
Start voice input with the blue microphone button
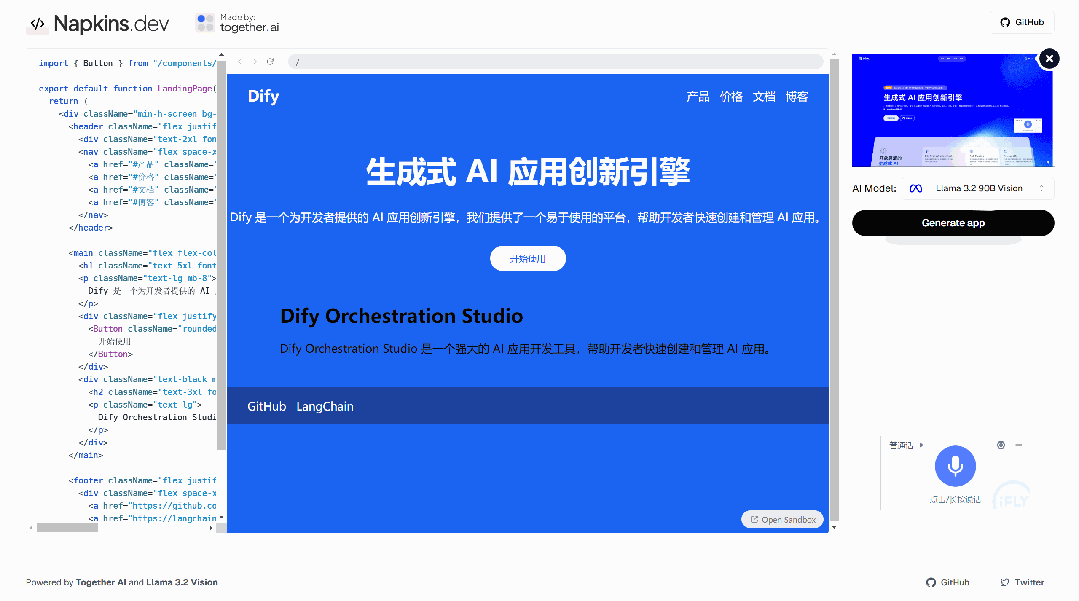[x=955, y=466]
